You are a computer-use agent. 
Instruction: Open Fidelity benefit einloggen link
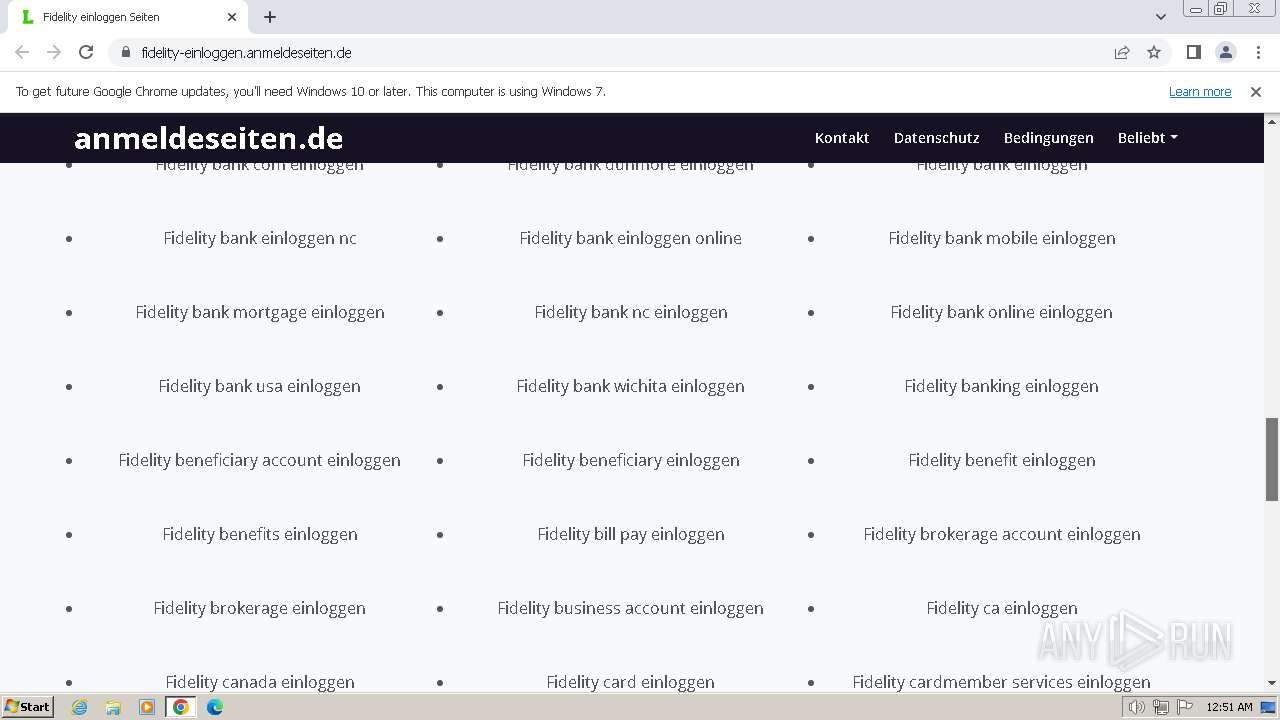1002,460
